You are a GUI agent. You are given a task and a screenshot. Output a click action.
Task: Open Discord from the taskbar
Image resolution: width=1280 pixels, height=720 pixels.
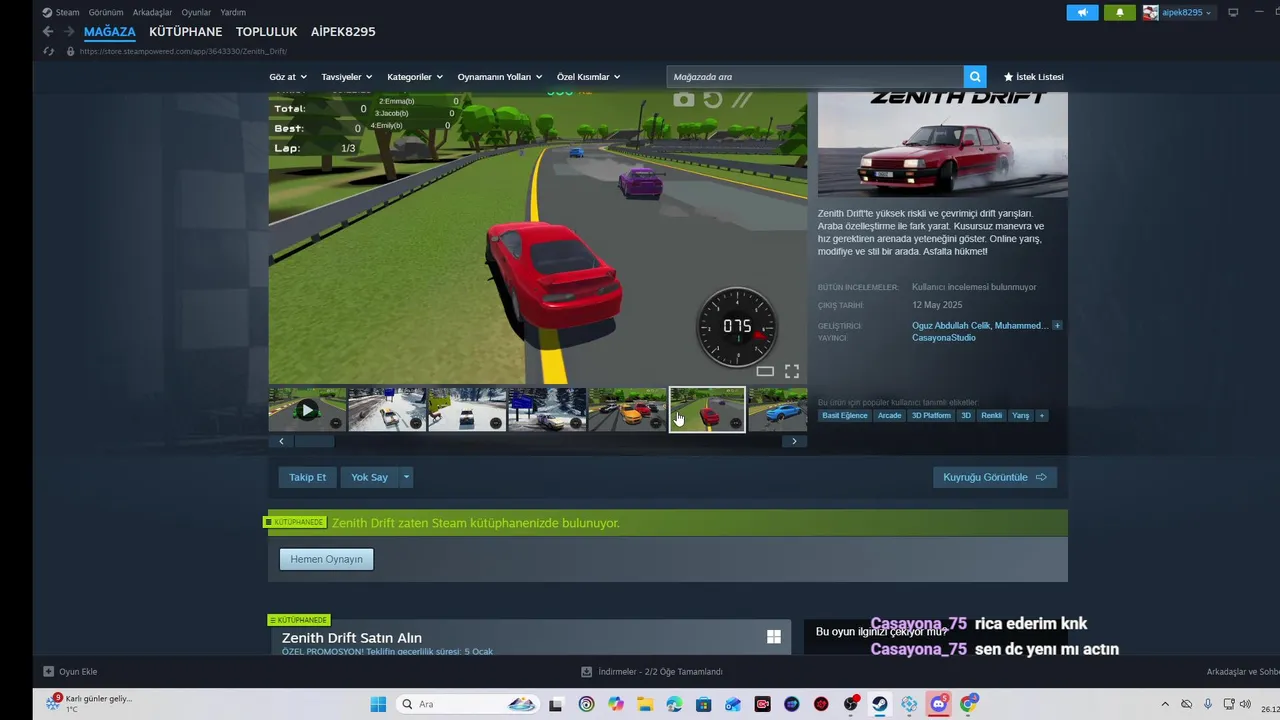pyautogui.click(x=938, y=704)
